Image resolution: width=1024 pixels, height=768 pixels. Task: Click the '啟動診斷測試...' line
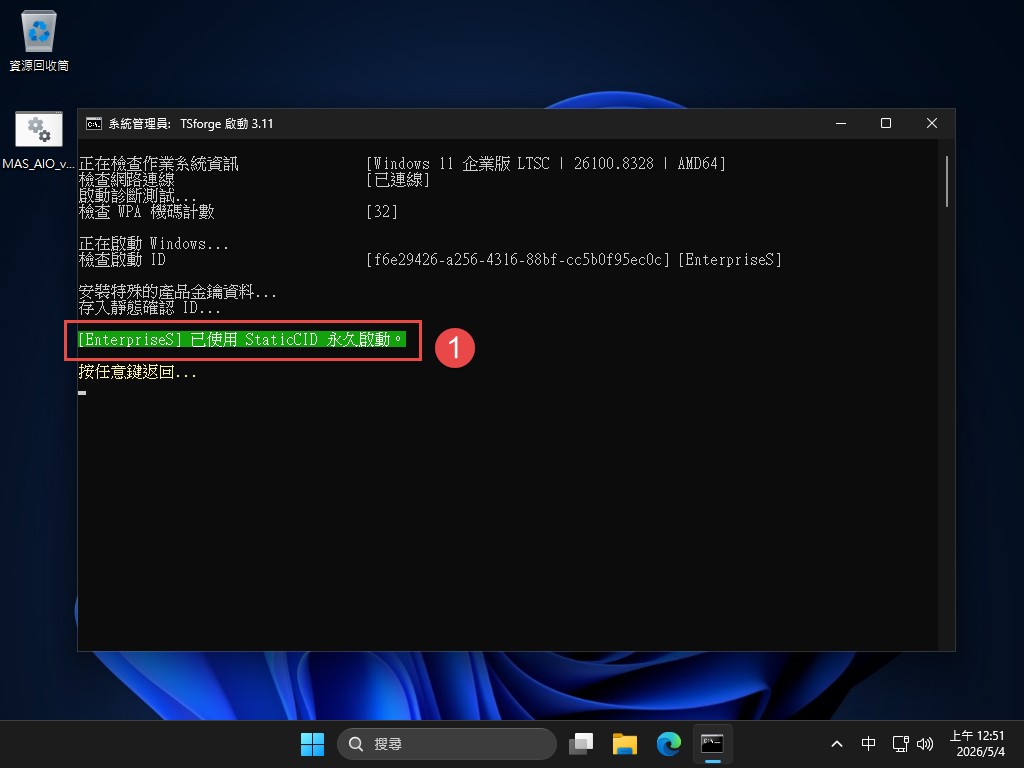[x=137, y=196]
